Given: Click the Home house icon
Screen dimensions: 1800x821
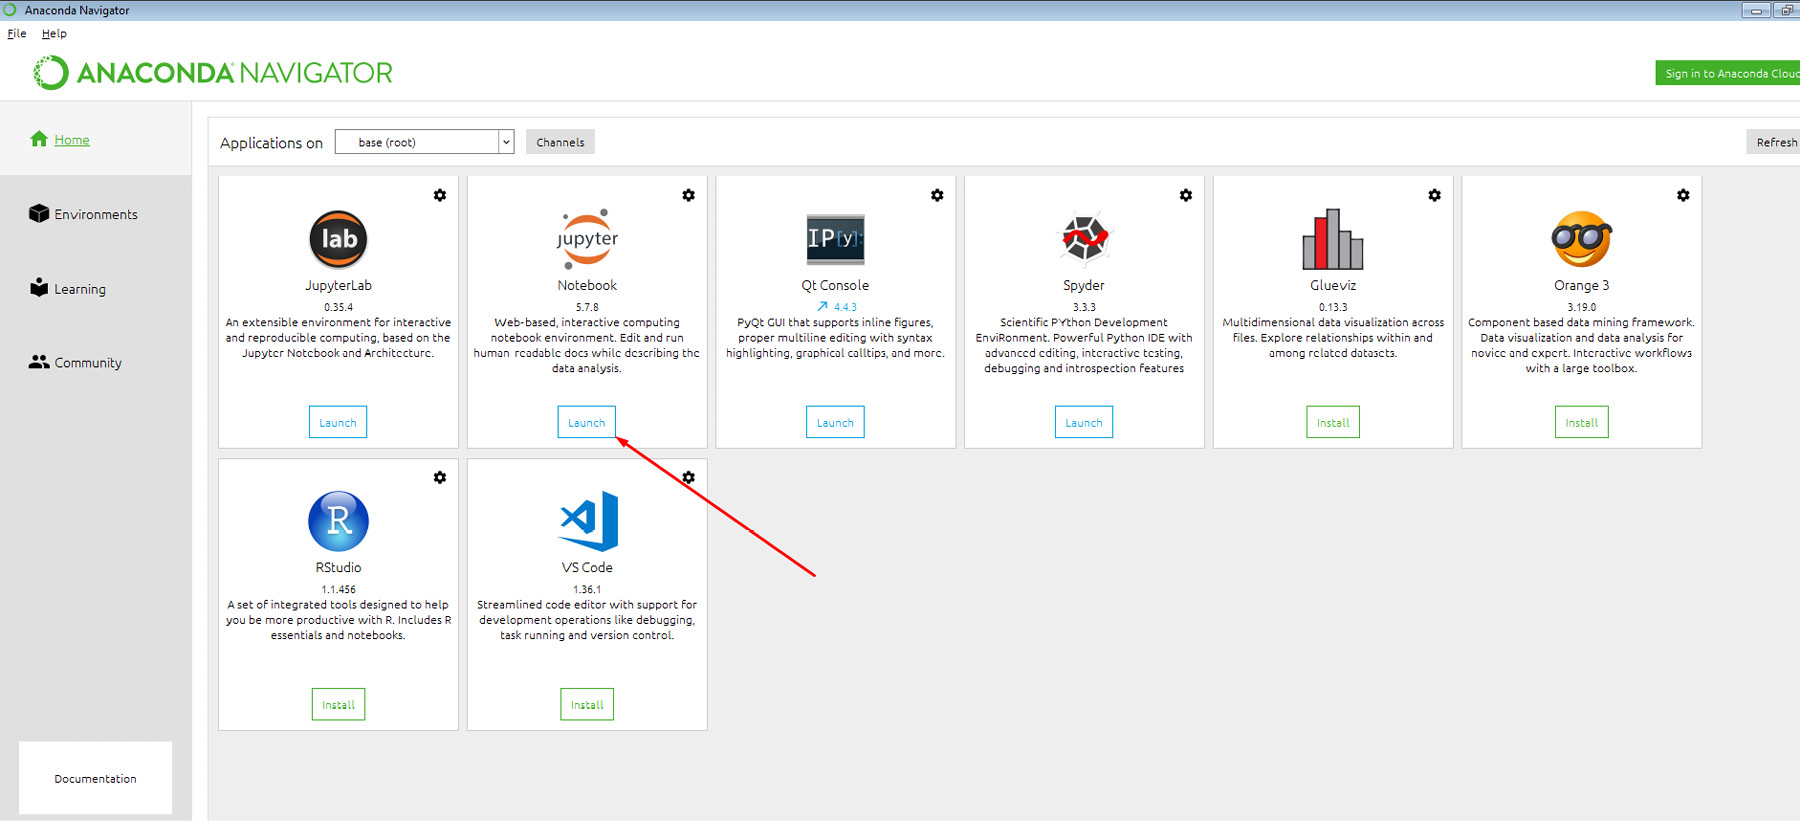Looking at the screenshot, I should pos(39,139).
